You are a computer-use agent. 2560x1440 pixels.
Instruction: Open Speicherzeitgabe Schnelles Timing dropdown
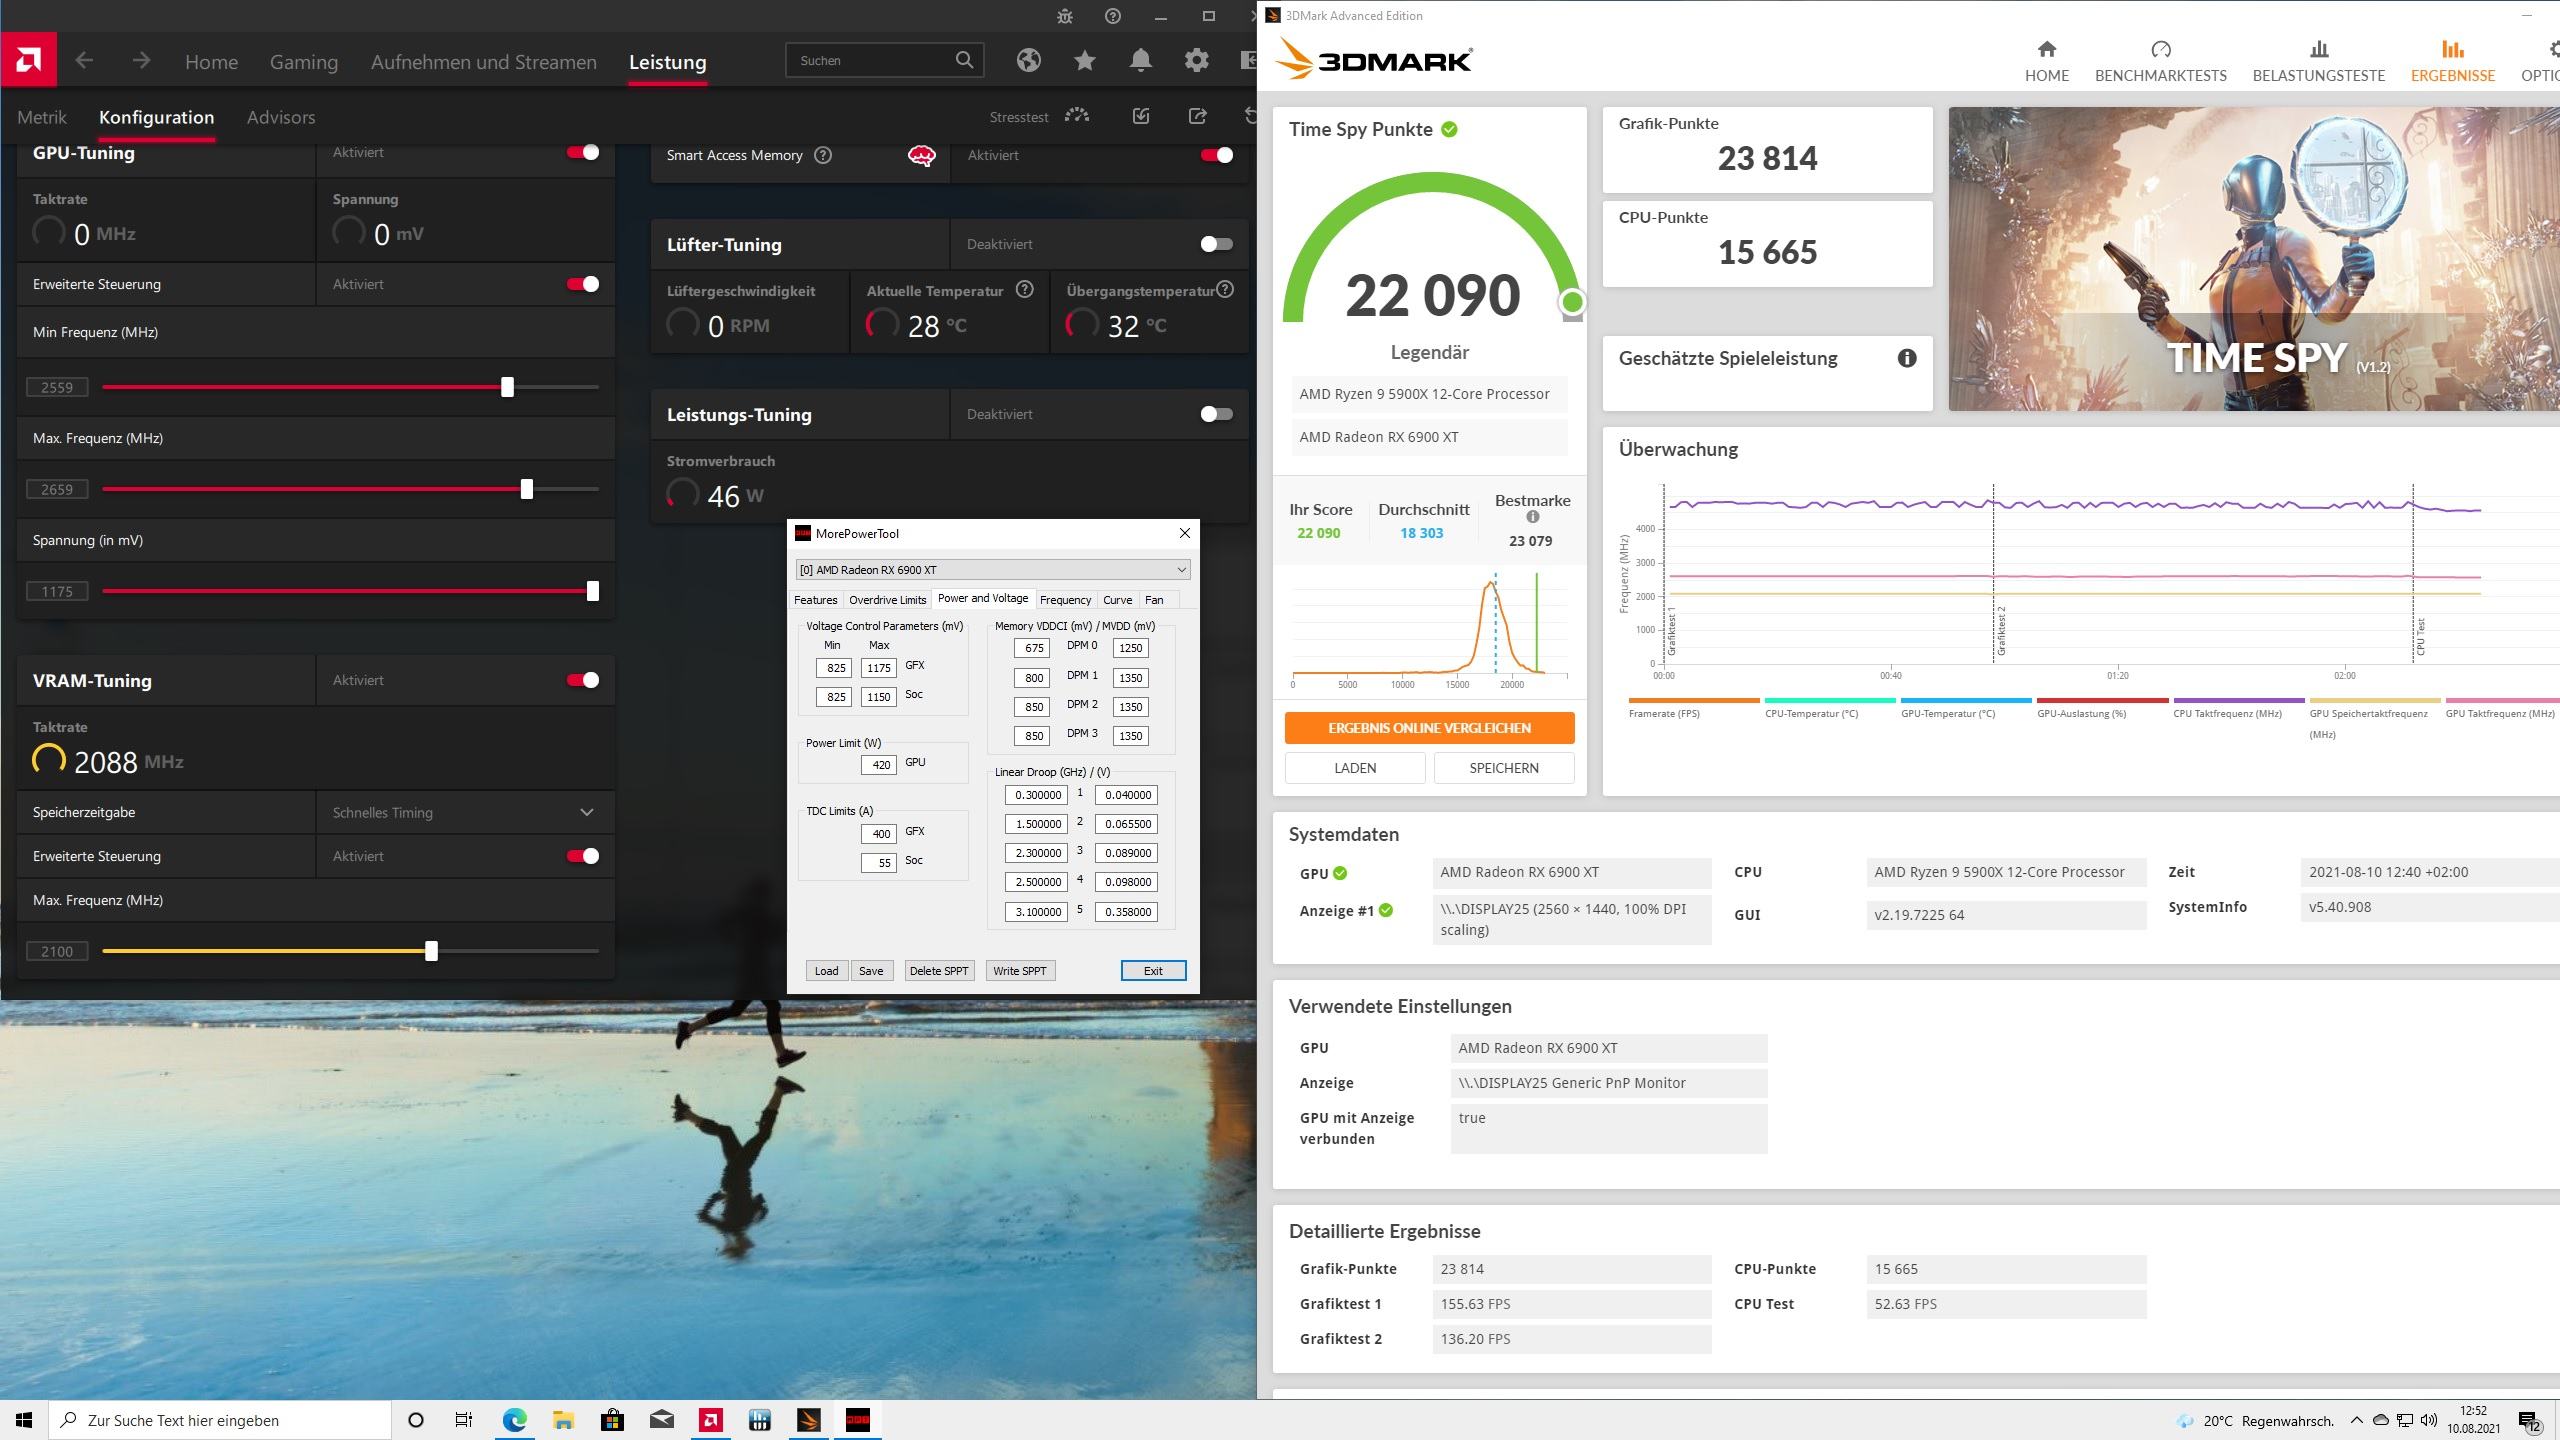coord(465,812)
